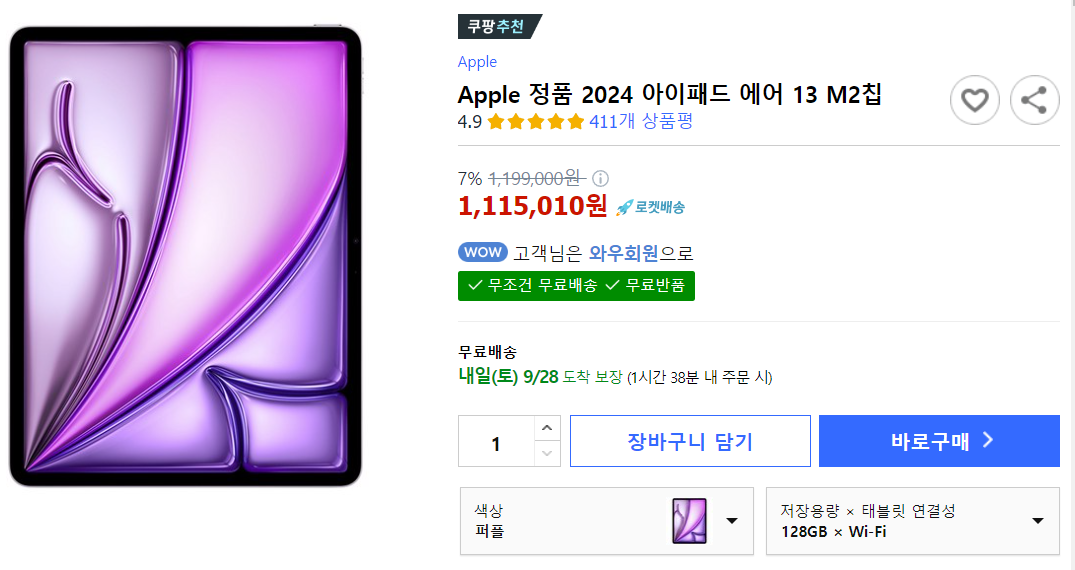Click the 장바구니 담기 button
This screenshot has width=1075, height=570.
[690, 441]
